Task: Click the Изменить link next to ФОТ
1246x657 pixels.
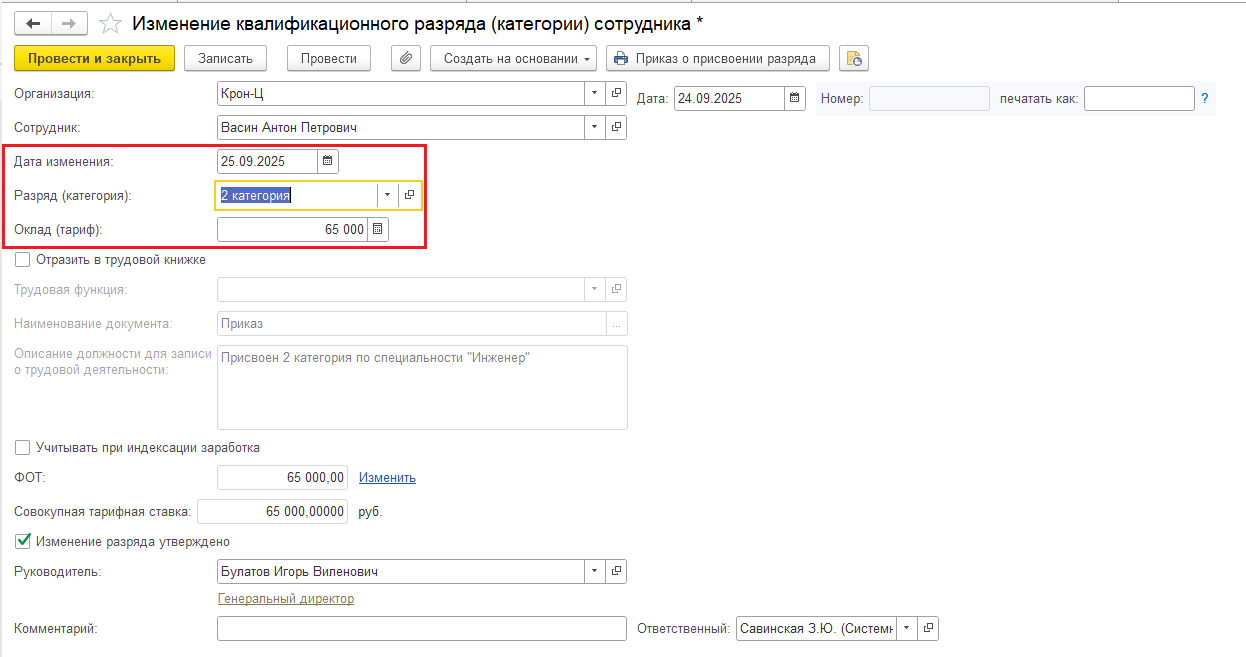Action: (387, 478)
